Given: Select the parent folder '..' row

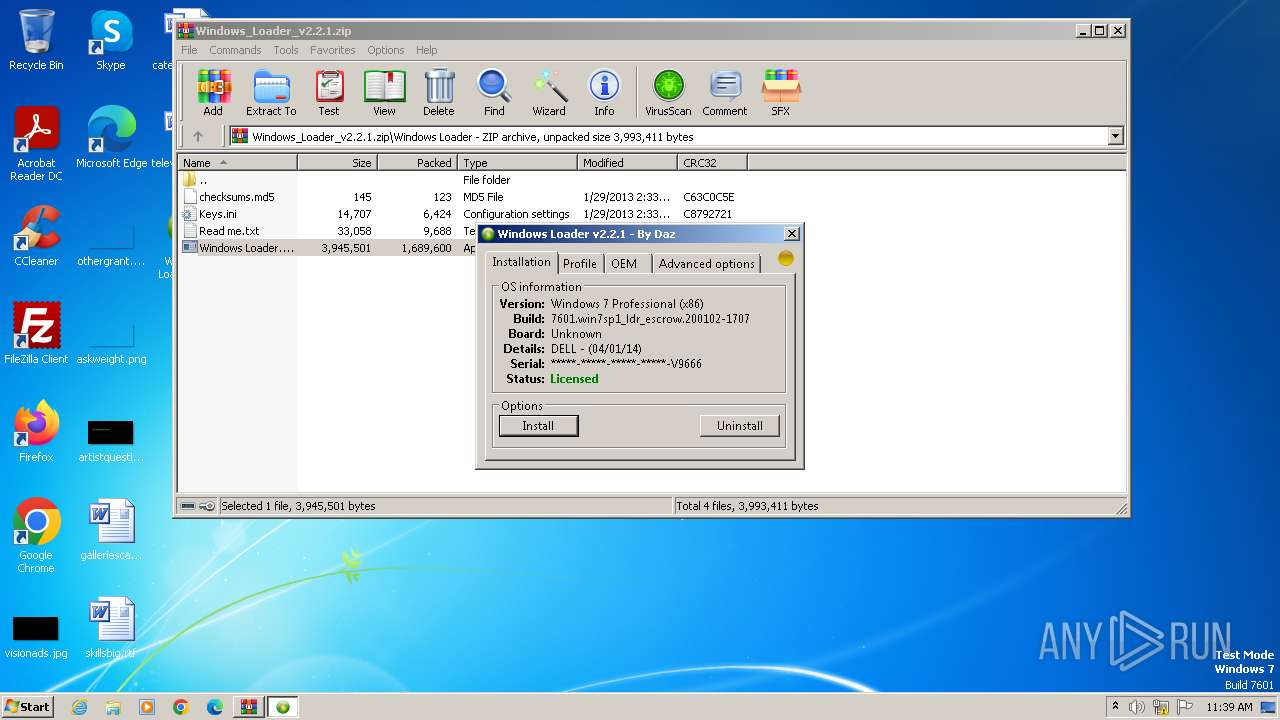Looking at the screenshot, I should pos(460,180).
